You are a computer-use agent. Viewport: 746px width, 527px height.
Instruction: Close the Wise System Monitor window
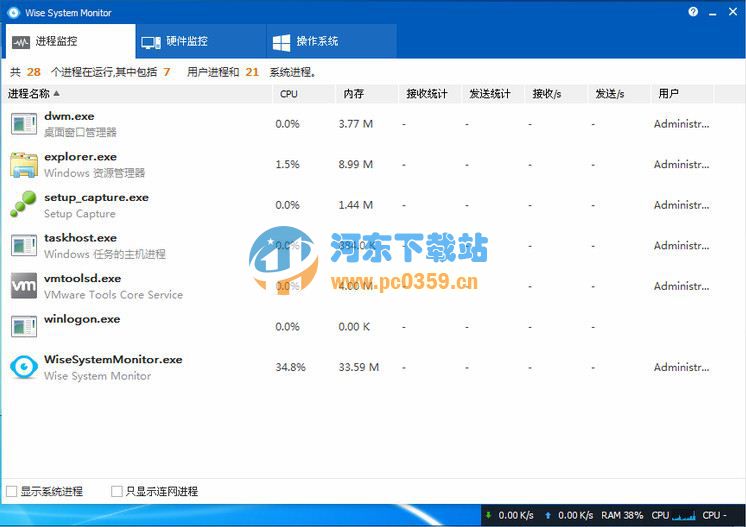[x=733, y=12]
